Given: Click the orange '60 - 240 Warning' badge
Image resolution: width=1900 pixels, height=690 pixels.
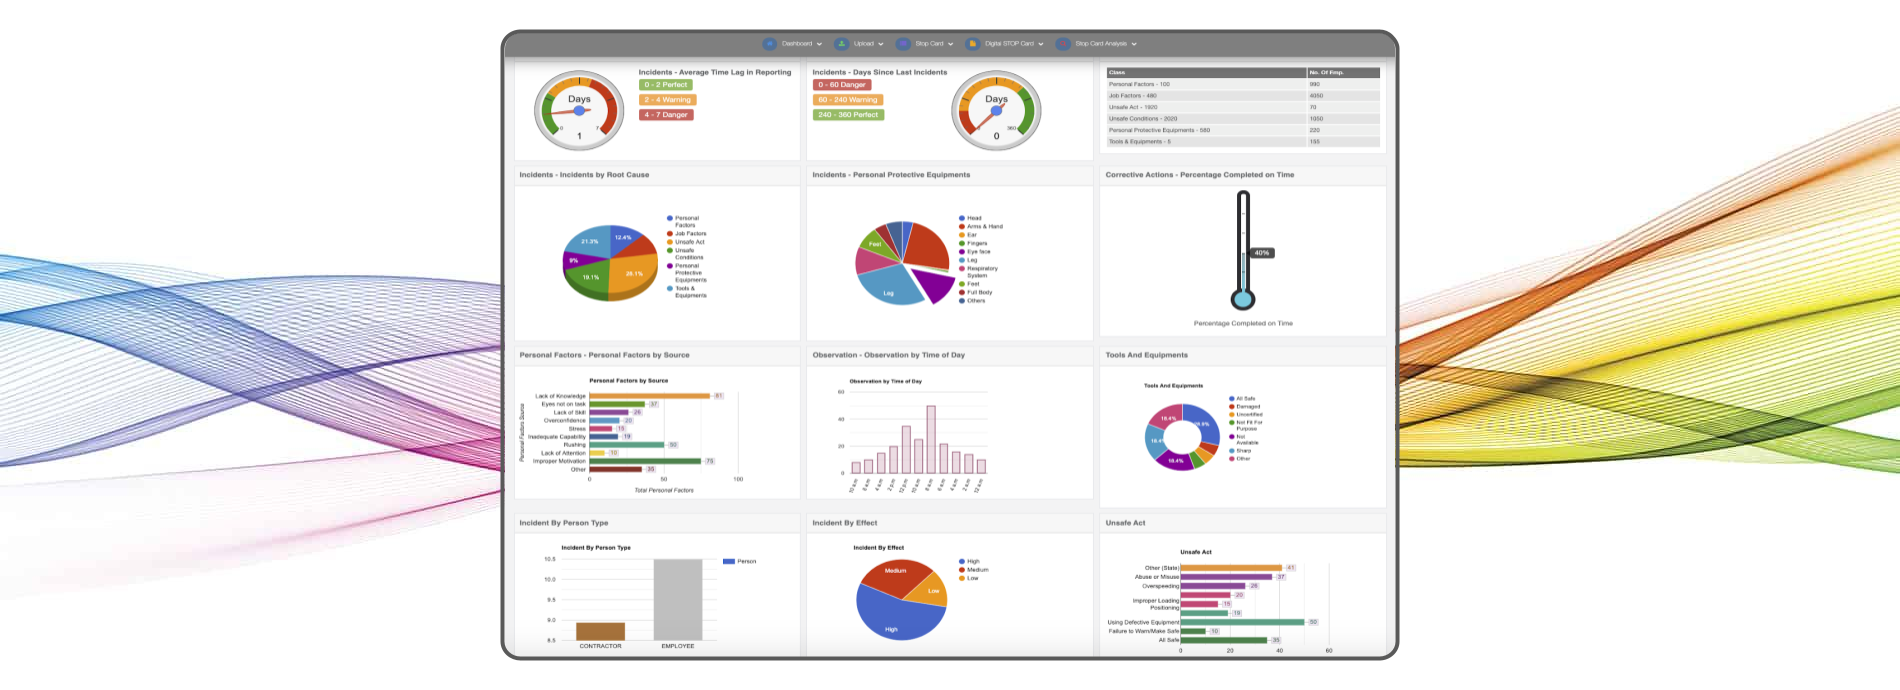Looking at the screenshot, I should click(x=847, y=100).
